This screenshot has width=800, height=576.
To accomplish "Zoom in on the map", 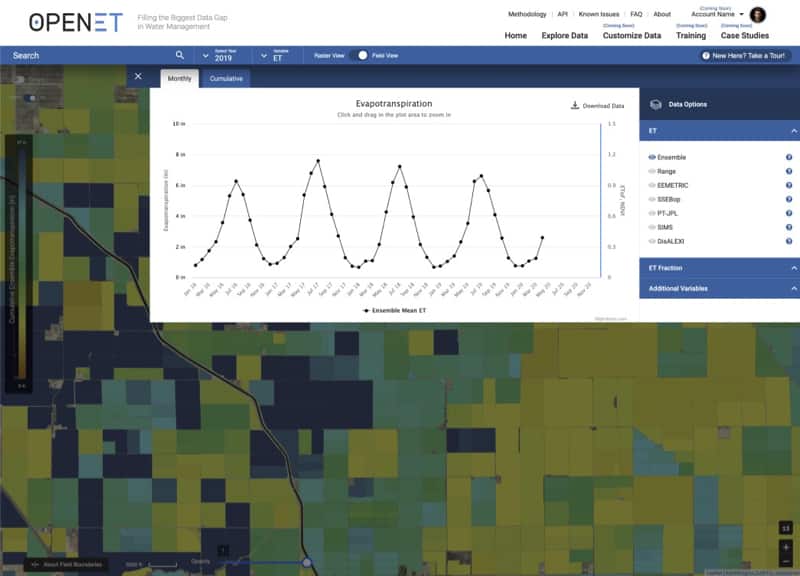I will click(786, 546).
